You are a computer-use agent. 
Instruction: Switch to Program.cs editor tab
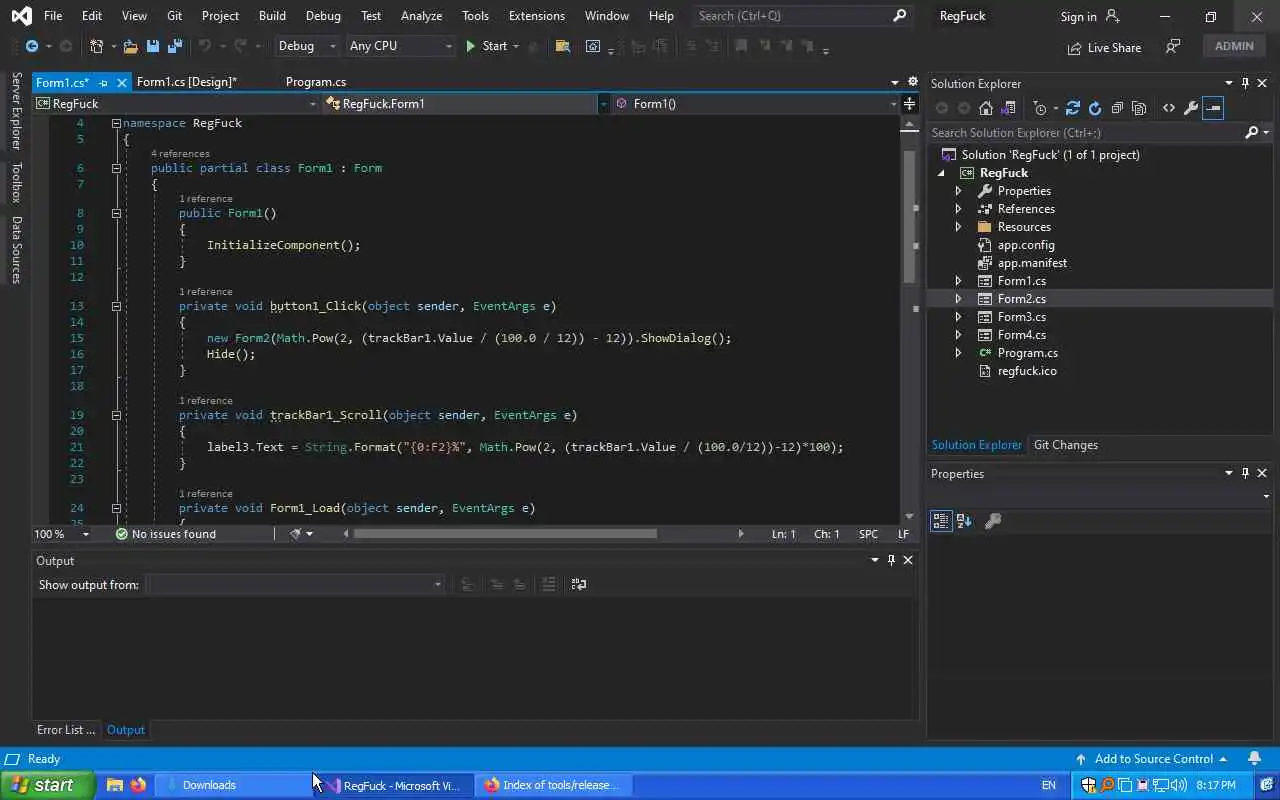[x=316, y=82]
